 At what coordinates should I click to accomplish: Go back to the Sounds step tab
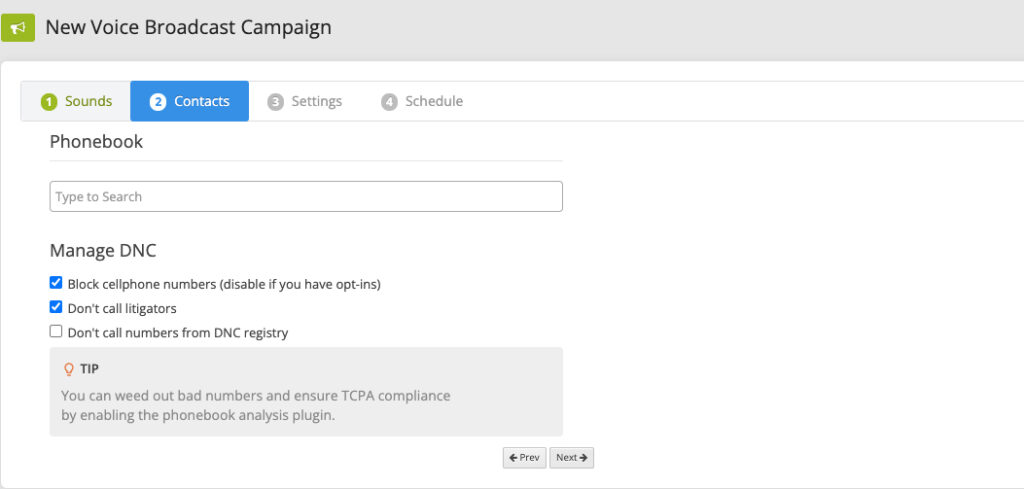(x=76, y=101)
